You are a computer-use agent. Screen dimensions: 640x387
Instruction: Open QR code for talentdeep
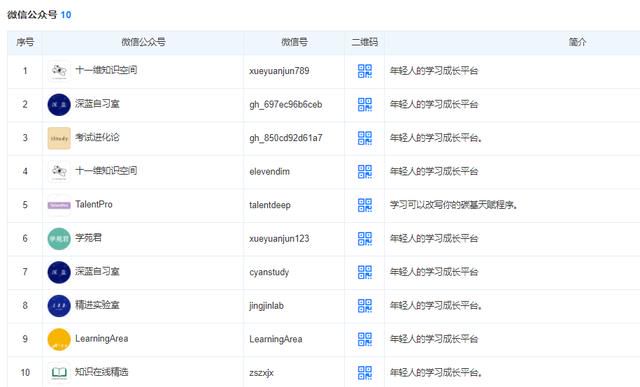(364, 205)
